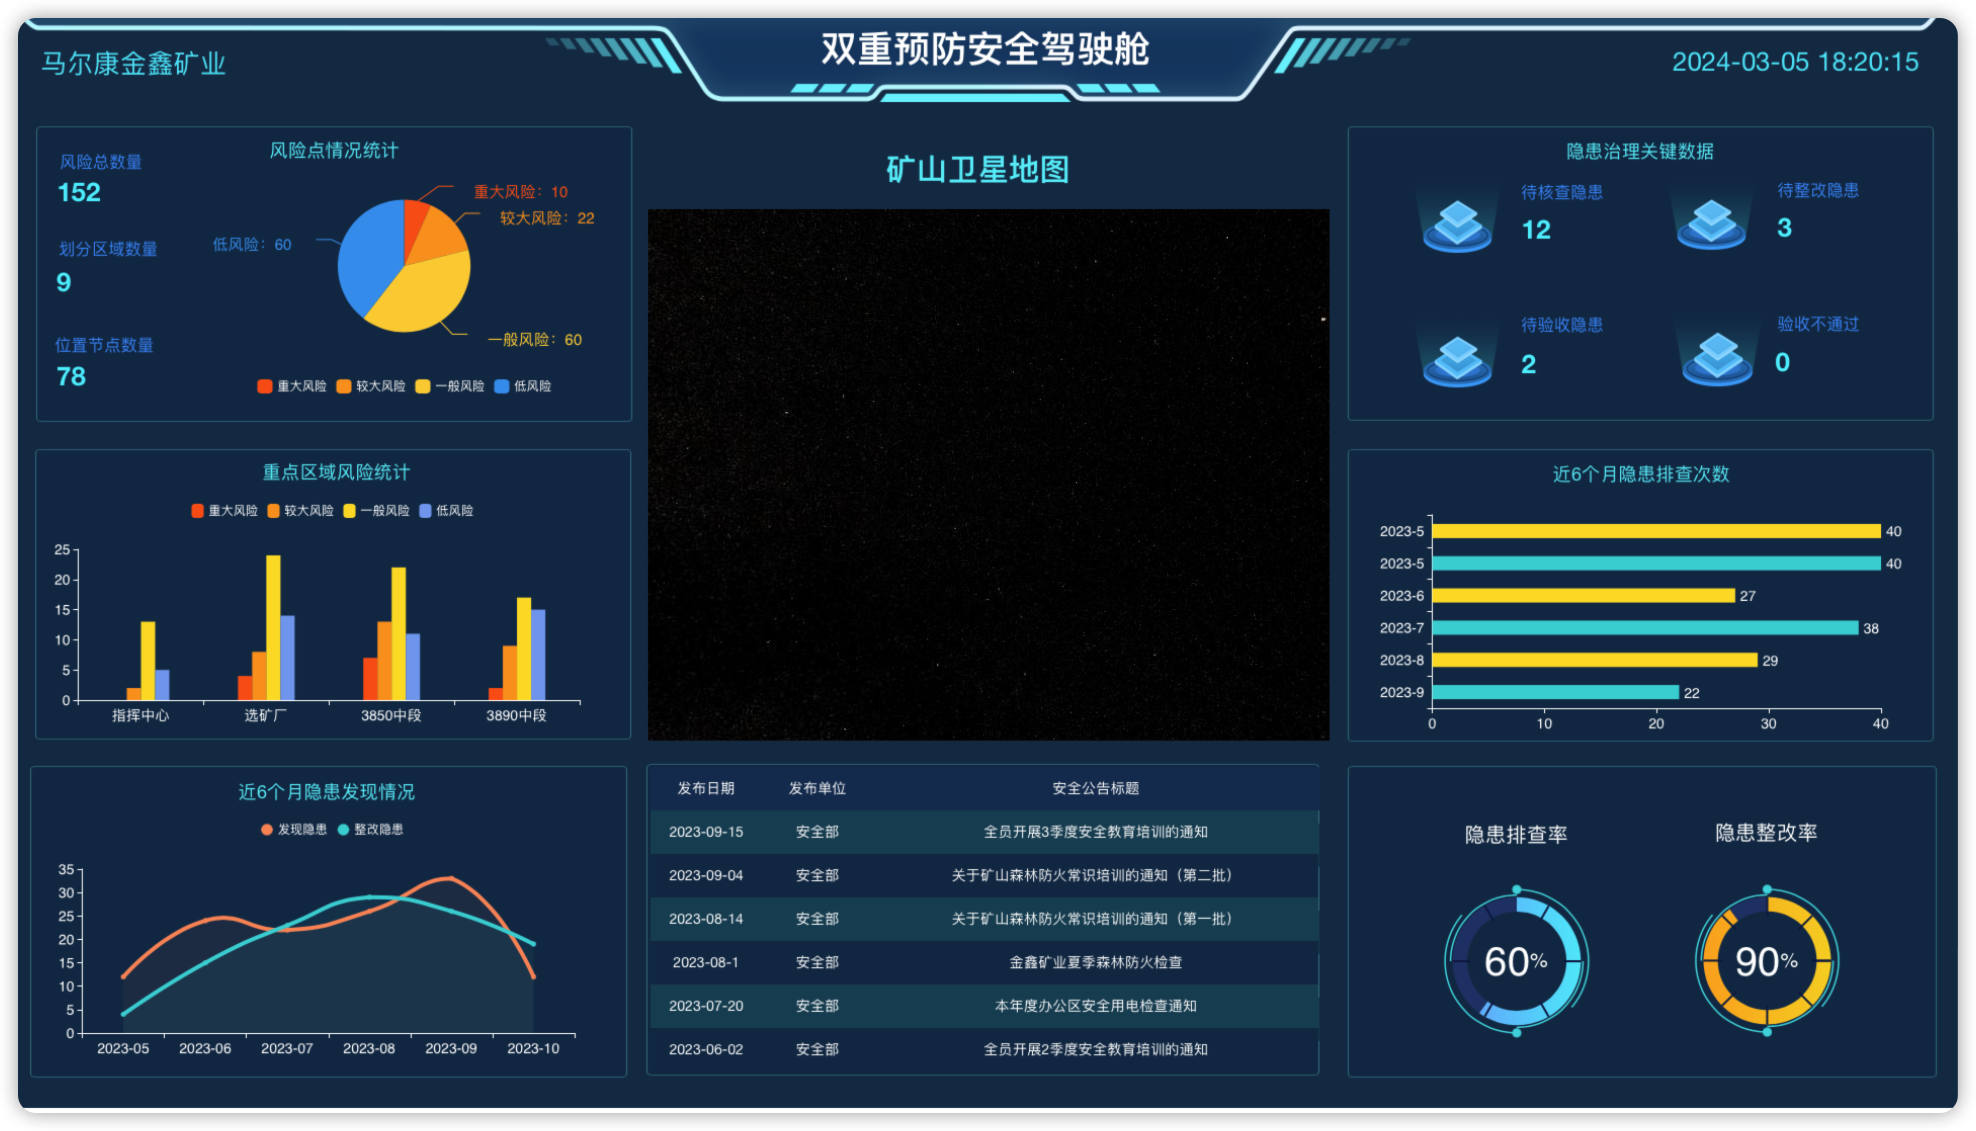The image size is (1976, 1131).
Task: Click the 隐患排查率 60% gauge
Action: (x=1516, y=961)
